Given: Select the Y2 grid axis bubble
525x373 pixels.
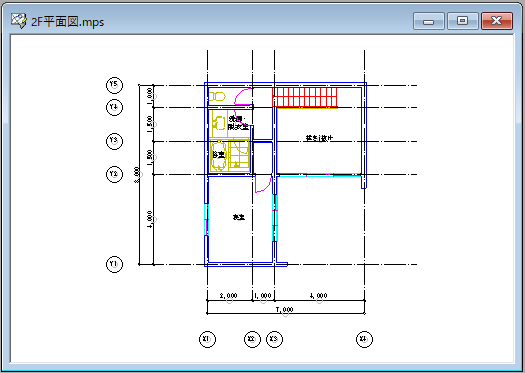Looking at the screenshot, I should point(114,174).
